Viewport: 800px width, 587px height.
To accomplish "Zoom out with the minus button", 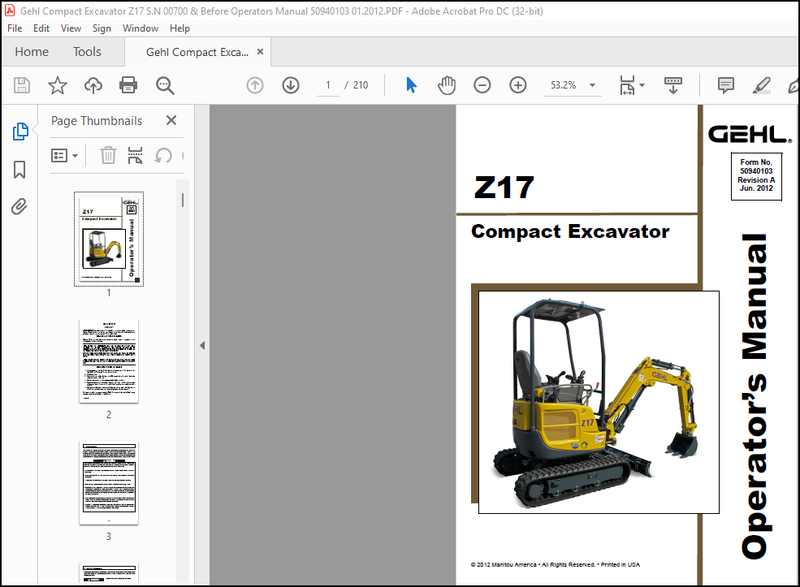I will [x=481, y=85].
